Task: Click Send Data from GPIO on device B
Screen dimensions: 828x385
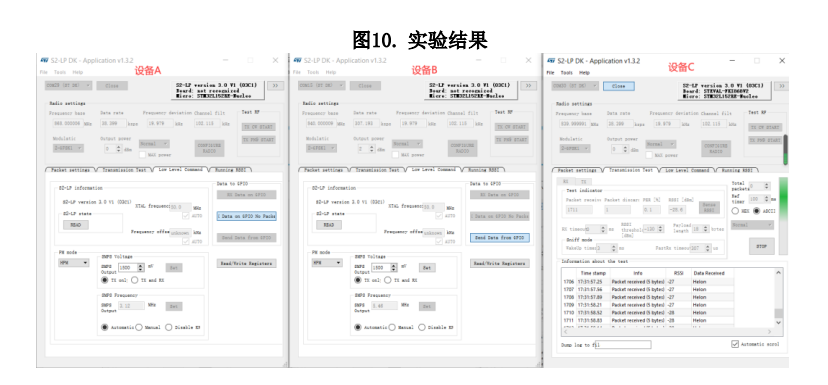Action: coord(500,238)
